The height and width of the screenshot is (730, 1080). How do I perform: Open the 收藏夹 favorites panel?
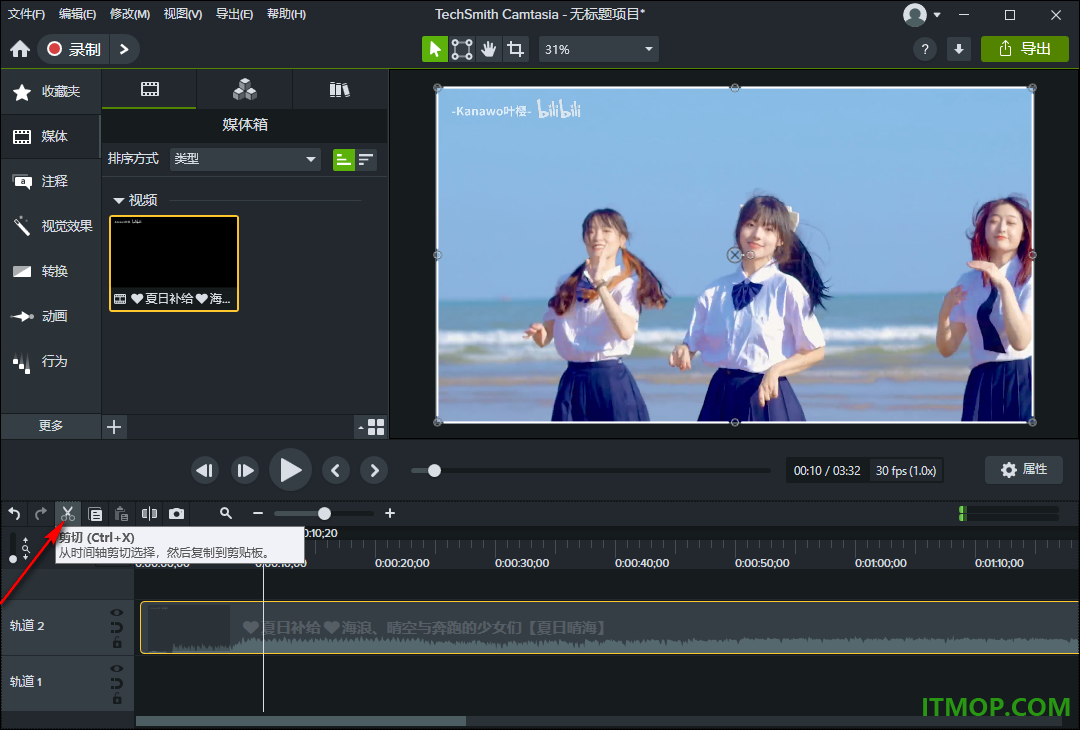point(50,92)
